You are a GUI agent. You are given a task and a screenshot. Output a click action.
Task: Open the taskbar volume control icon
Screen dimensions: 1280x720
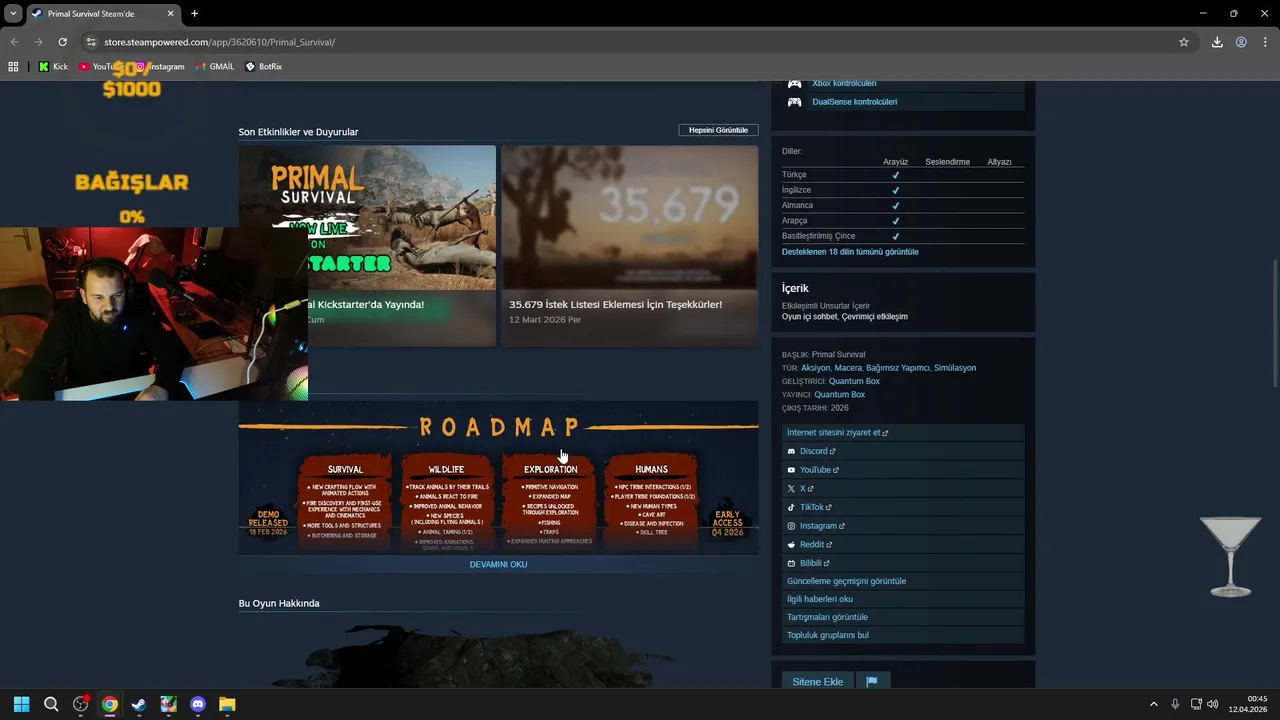(x=1215, y=704)
